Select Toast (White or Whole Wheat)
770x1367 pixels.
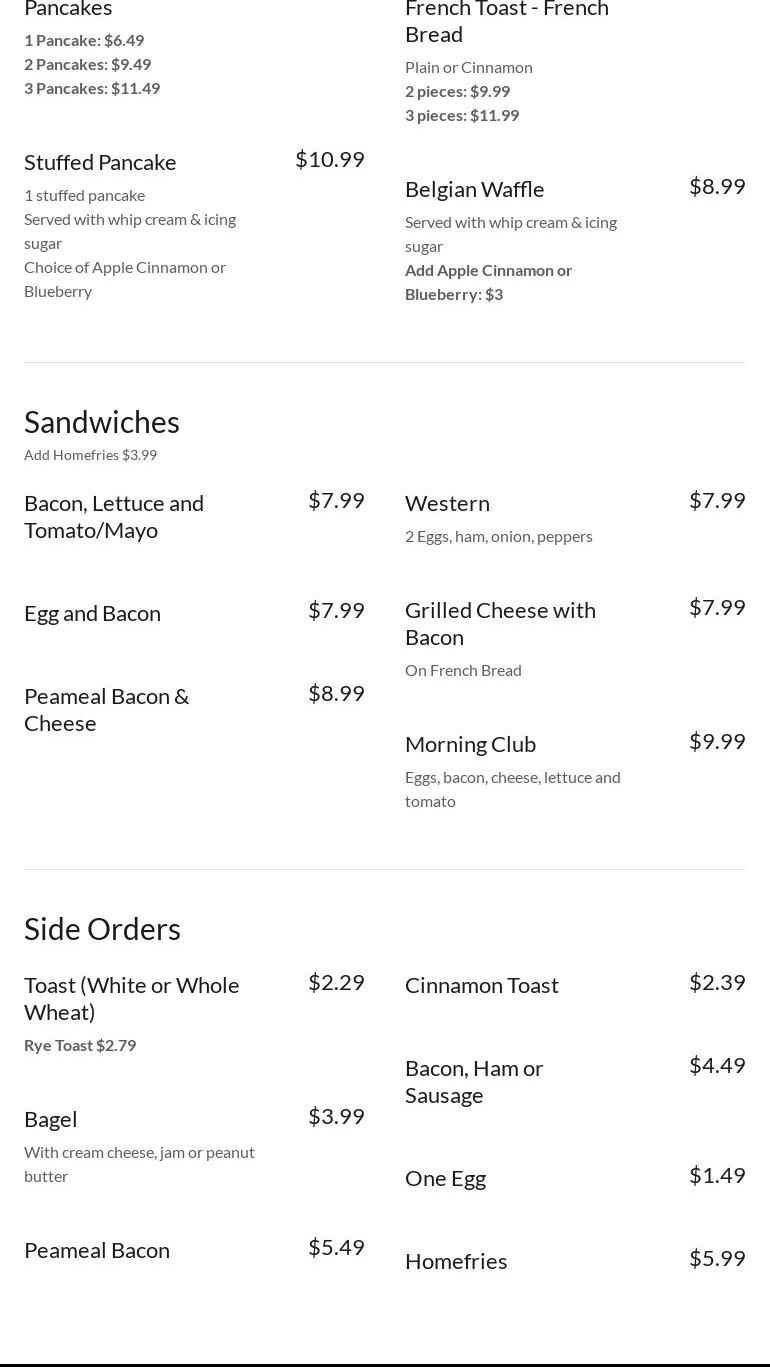point(132,998)
